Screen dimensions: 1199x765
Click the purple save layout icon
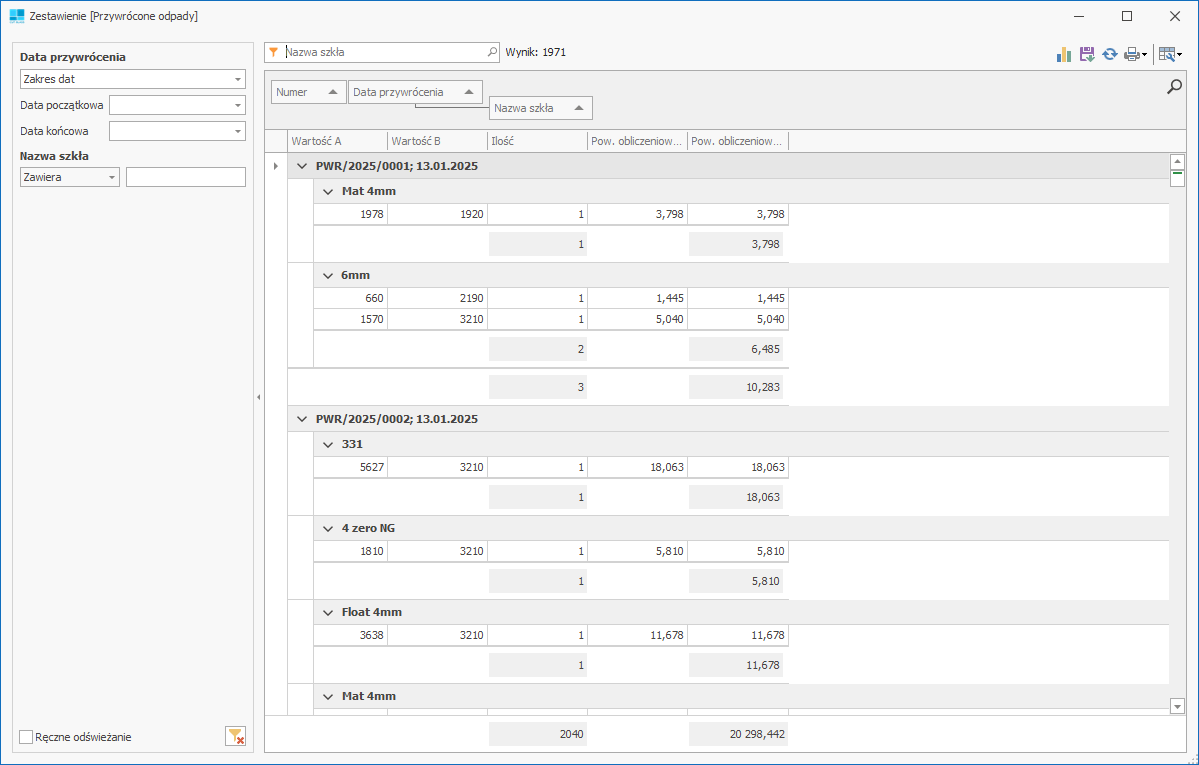click(1087, 54)
